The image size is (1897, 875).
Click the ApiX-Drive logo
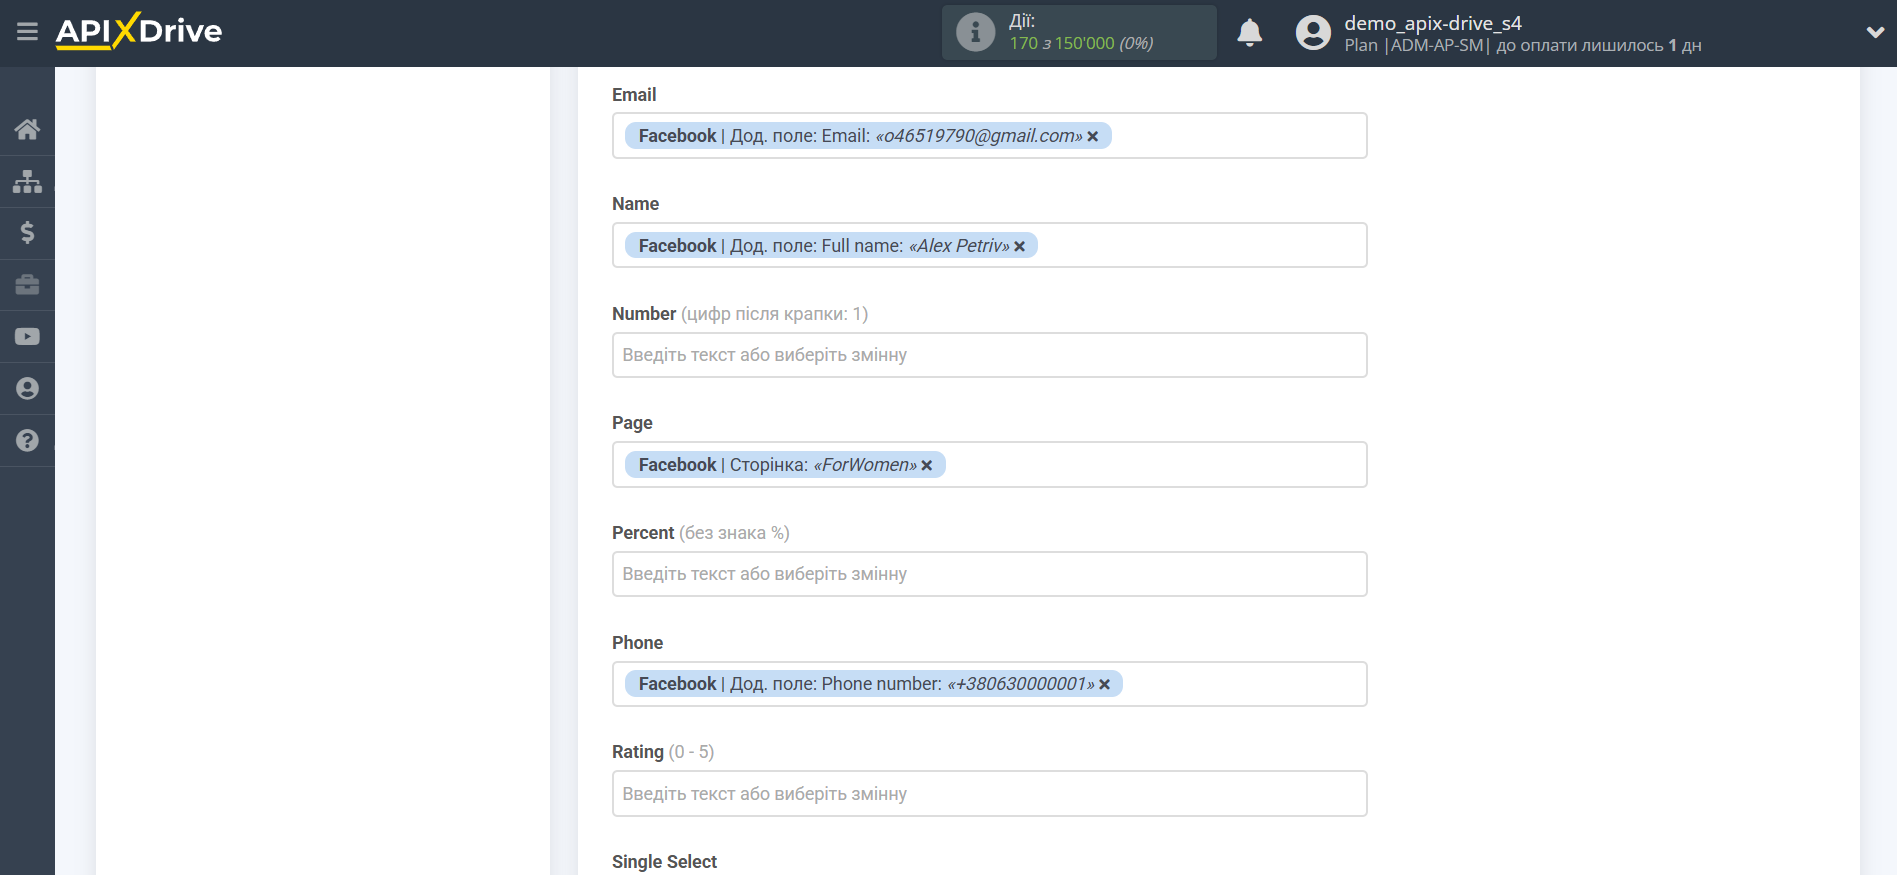pos(139,31)
